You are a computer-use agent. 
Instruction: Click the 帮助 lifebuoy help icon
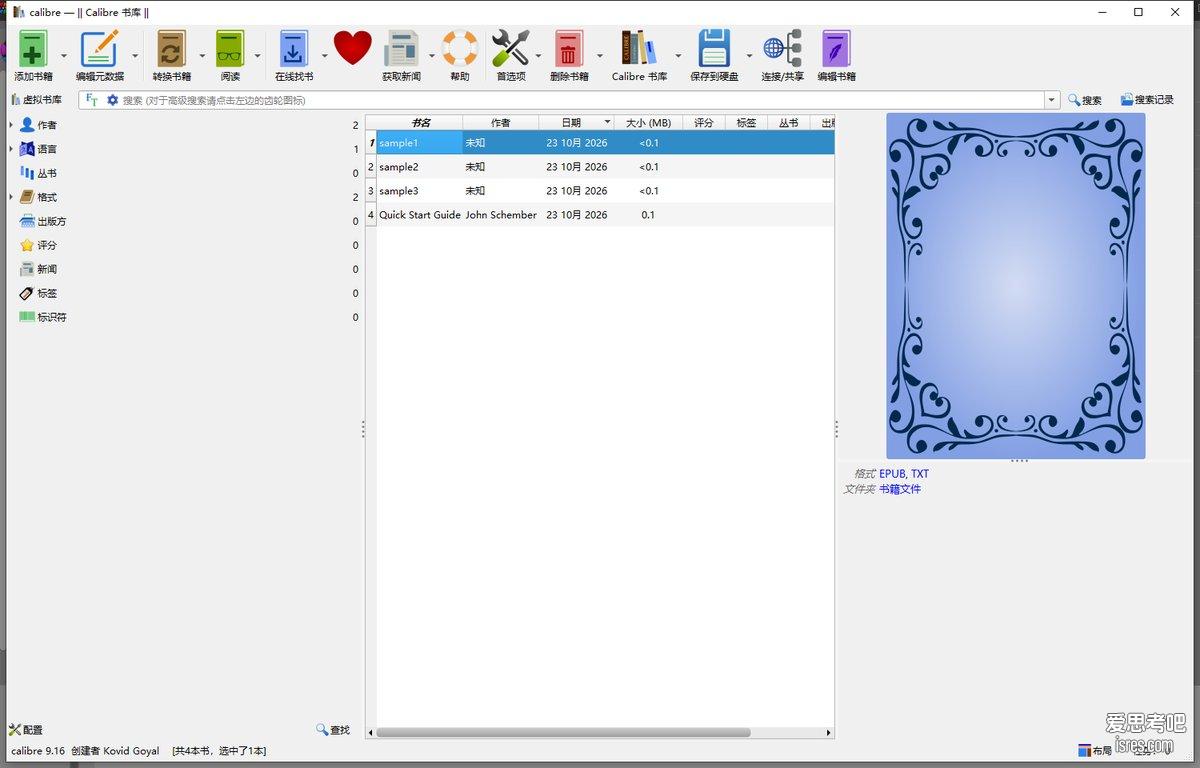460,49
